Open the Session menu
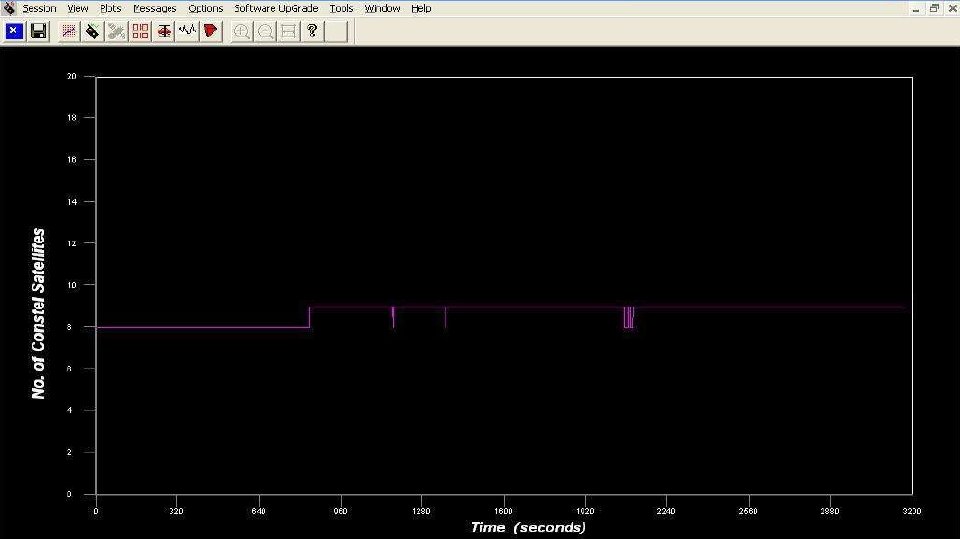Image resolution: width=960 pixels, height=540 pixels. coord(39,9)
